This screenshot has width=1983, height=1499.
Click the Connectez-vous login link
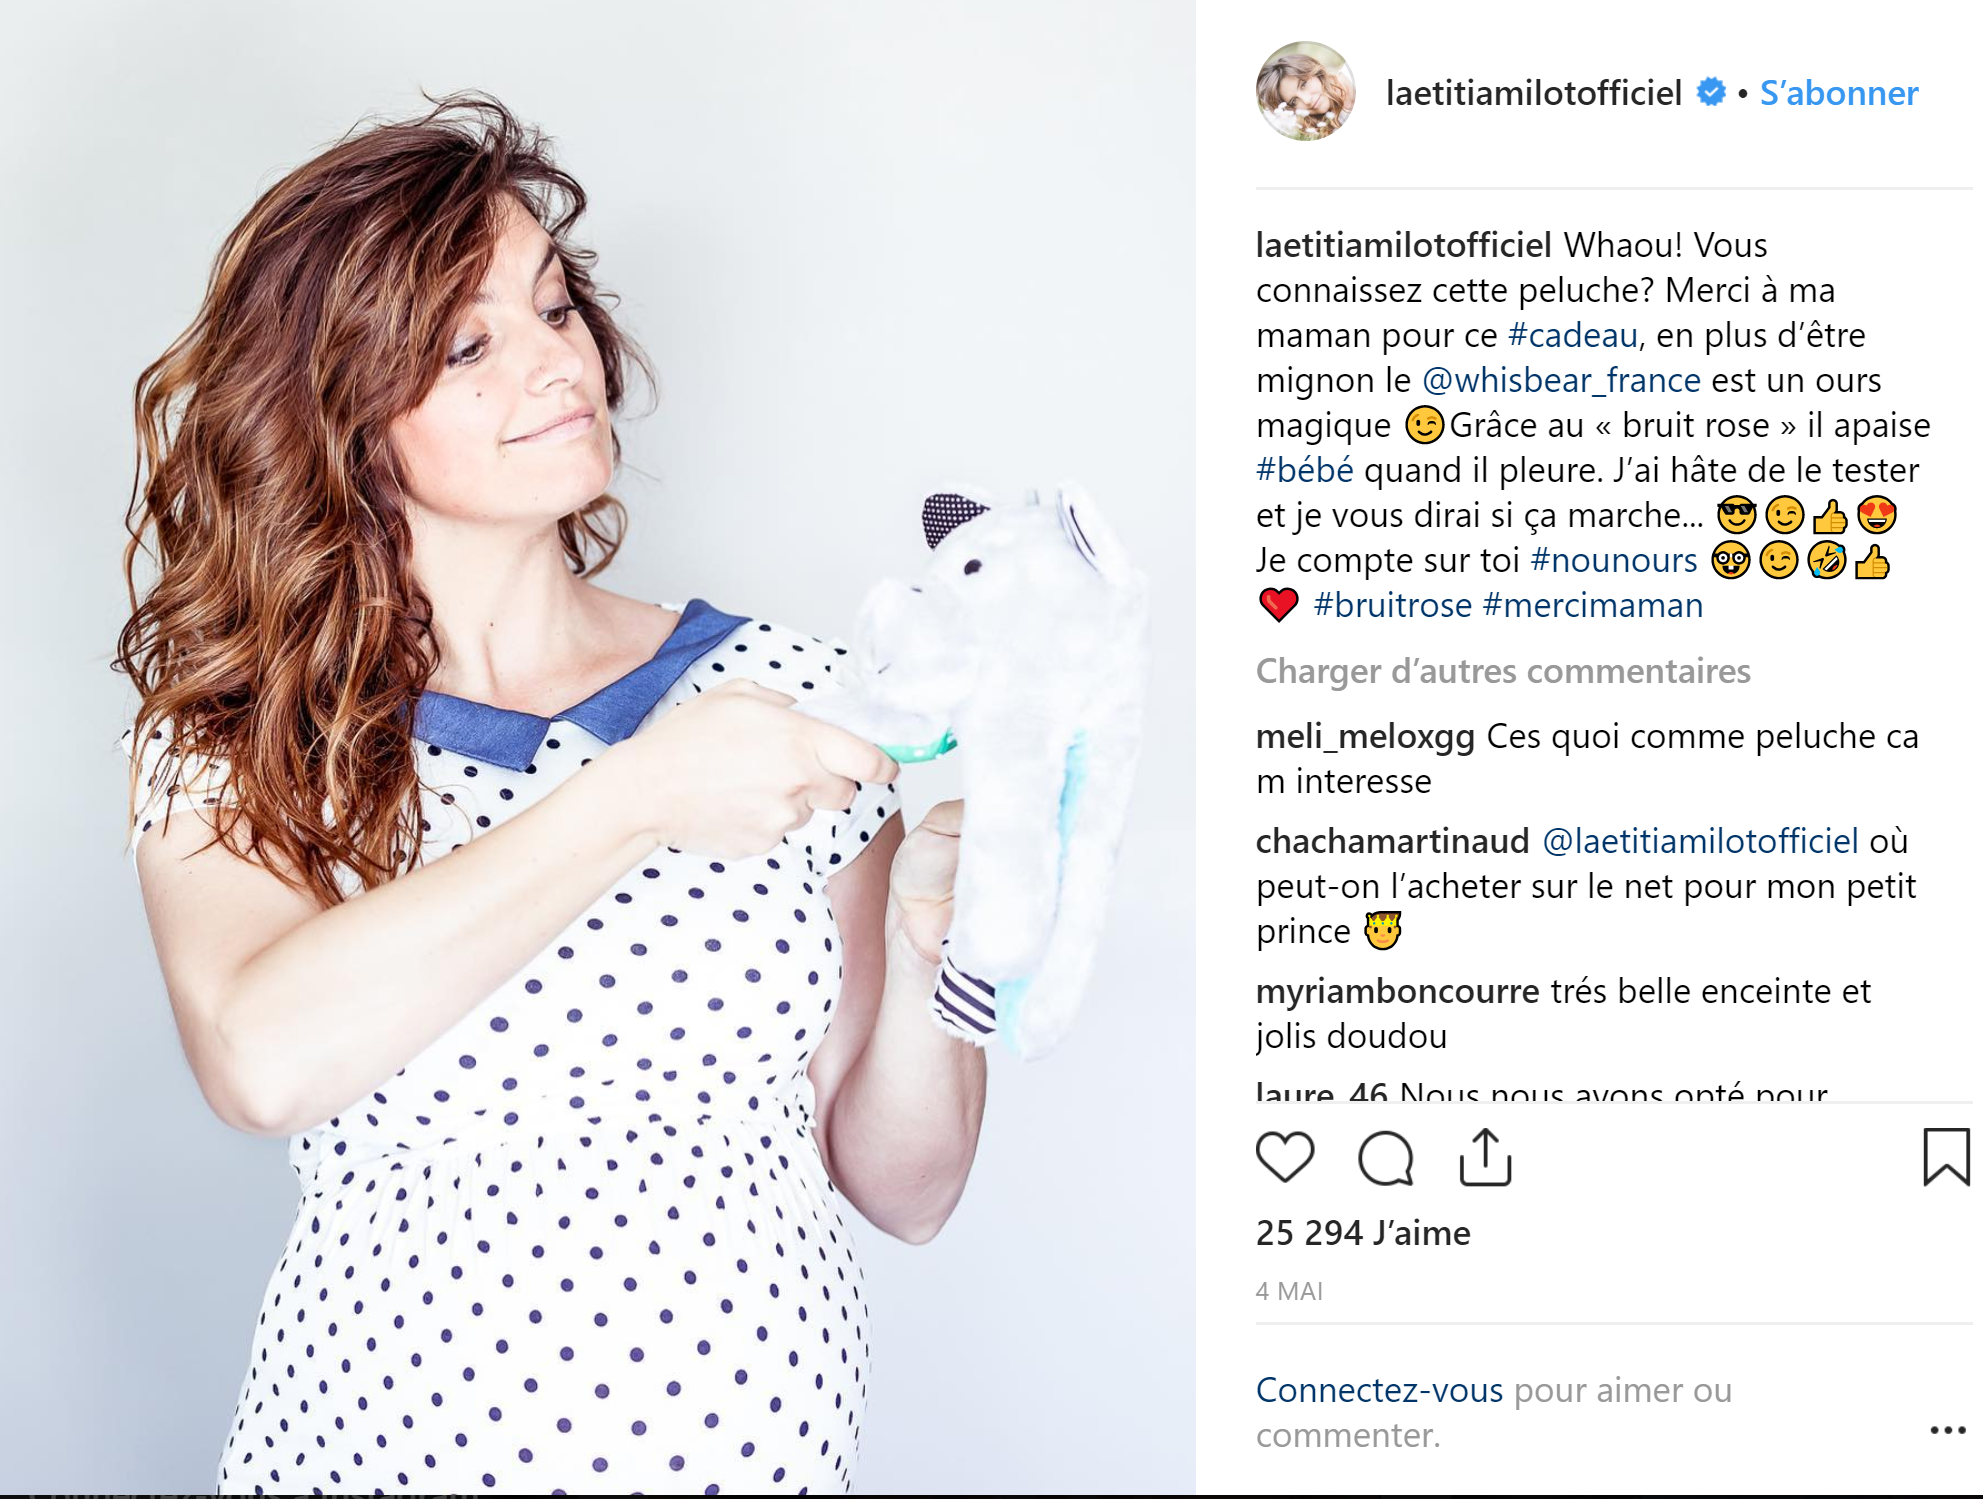point(1380,1390)
